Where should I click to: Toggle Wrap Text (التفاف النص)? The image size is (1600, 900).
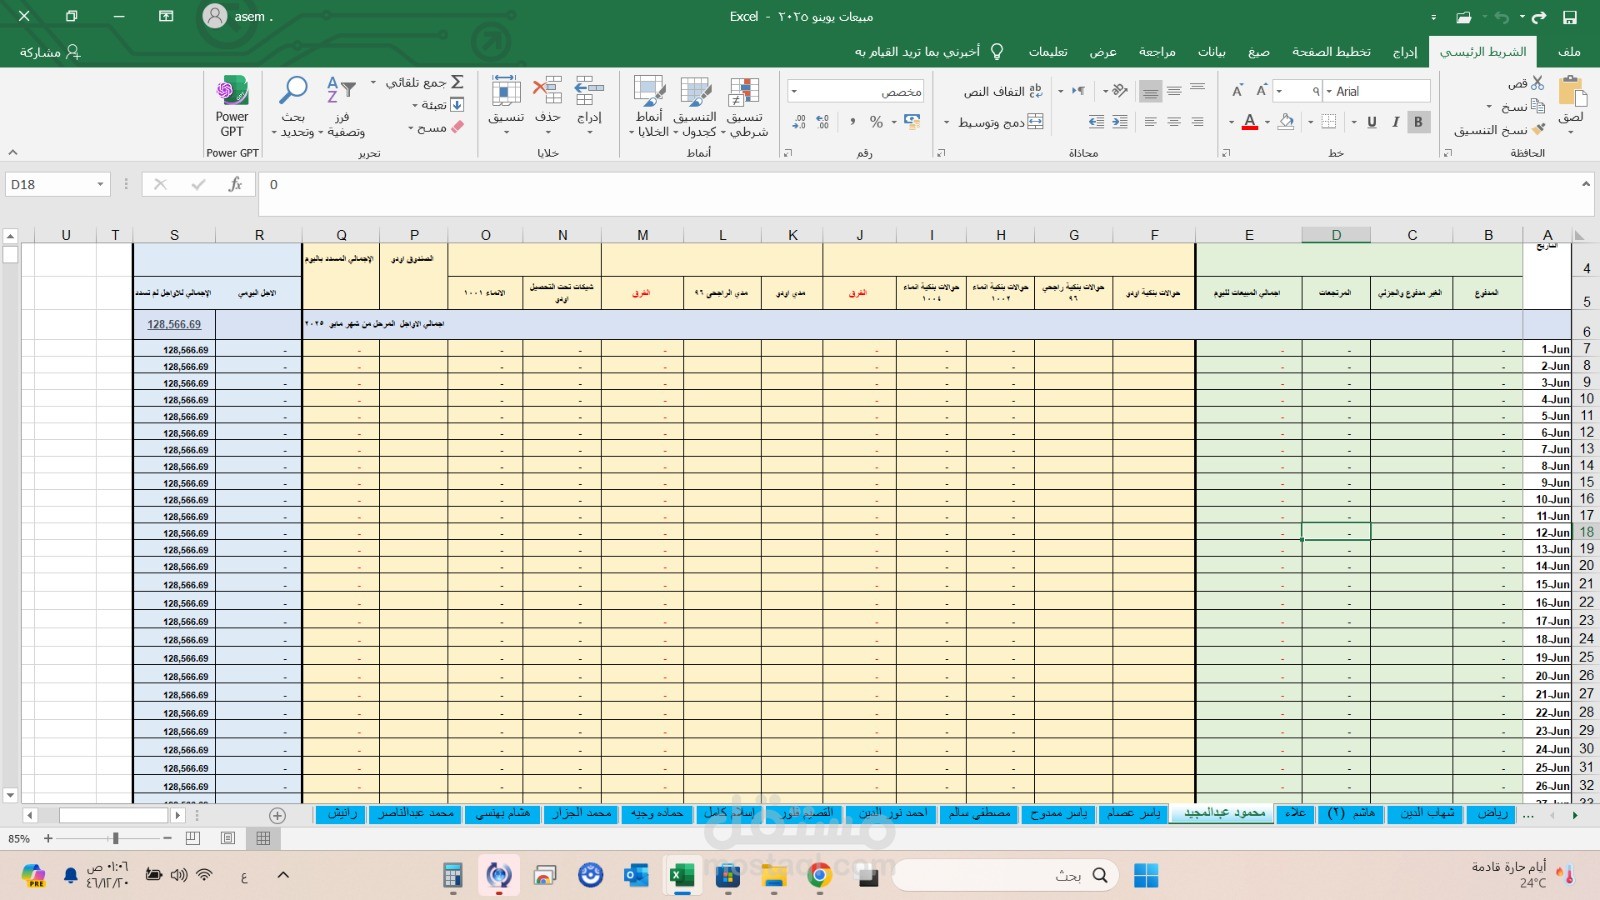[x=1003, y=91]
